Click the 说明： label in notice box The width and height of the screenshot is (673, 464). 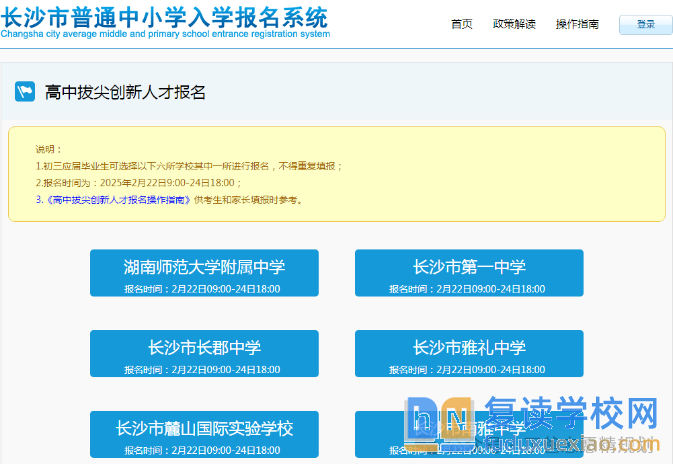coord(49,148)
